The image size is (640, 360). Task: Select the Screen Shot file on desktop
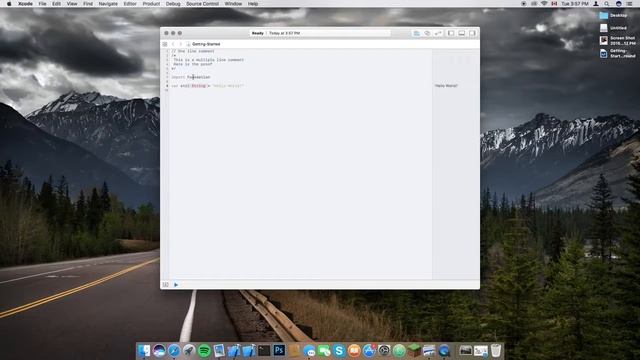[618, 40]
